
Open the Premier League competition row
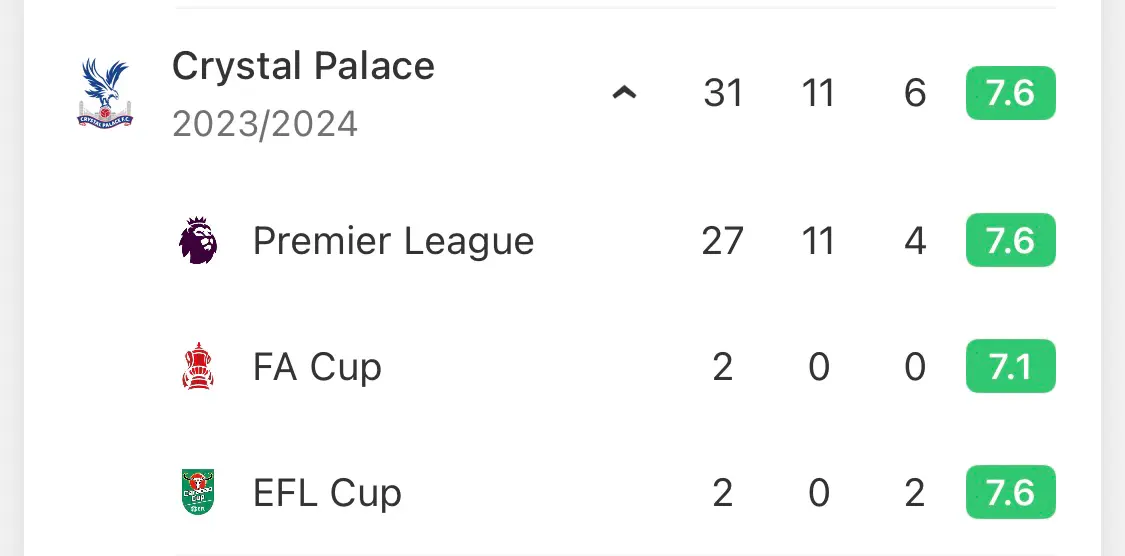562,240
